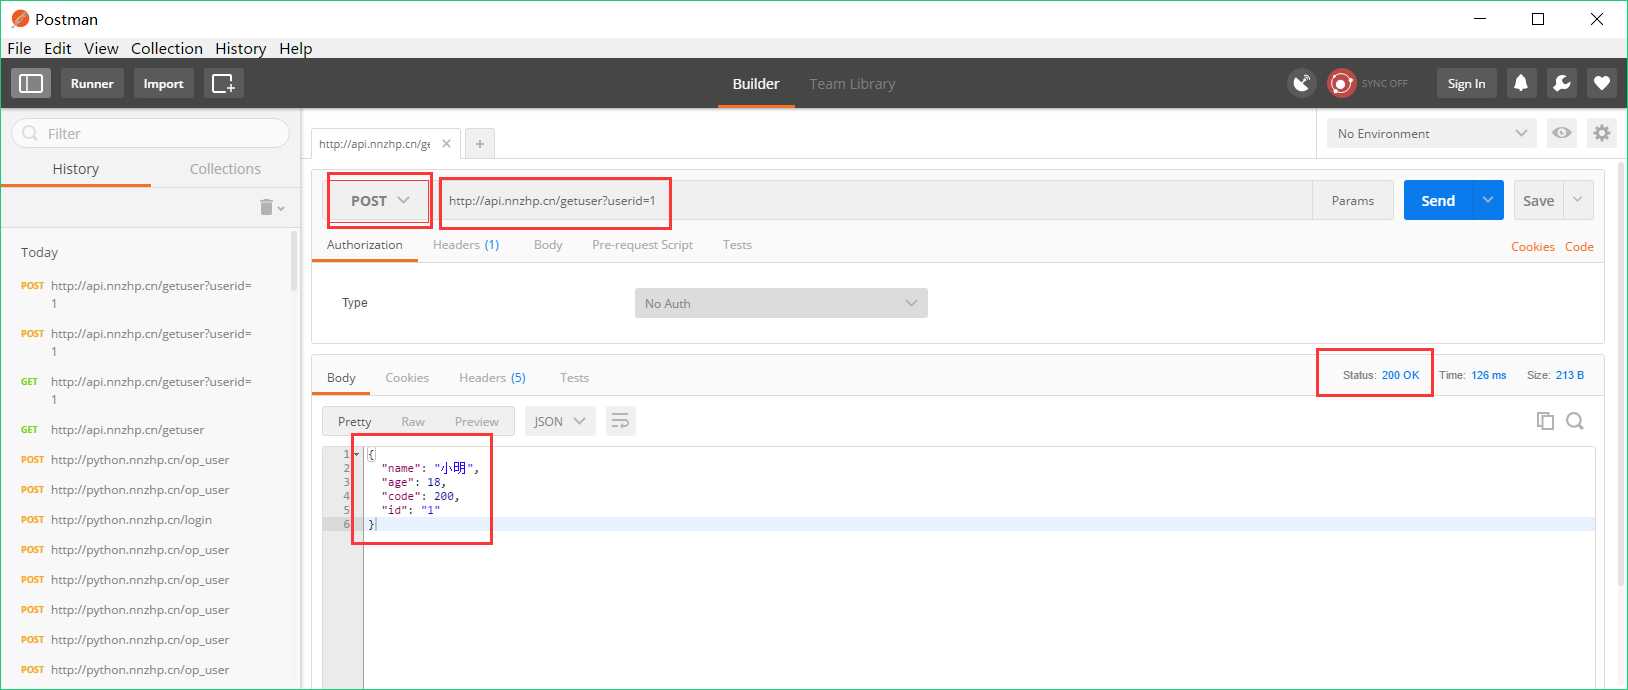Select the sidebar History tab

[76, 169]
